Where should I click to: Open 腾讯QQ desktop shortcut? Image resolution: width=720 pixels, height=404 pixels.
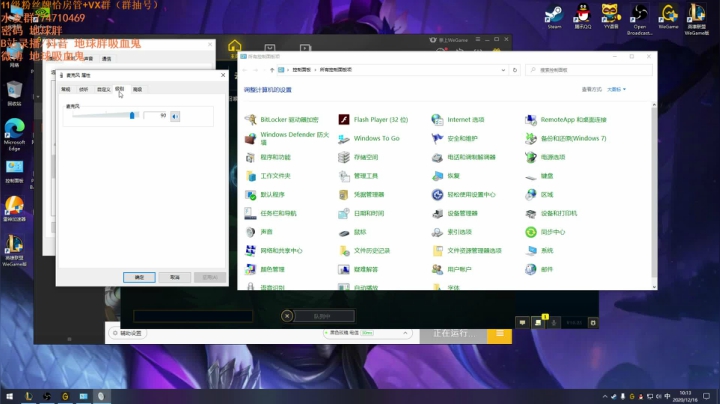pos(583,17)
